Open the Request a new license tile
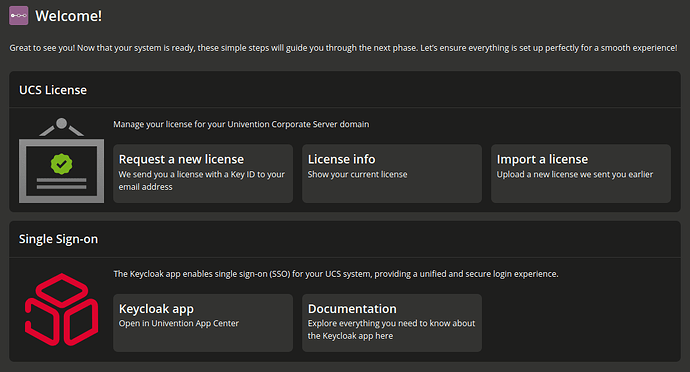The height and width of the screenshot is (372, 690). pyautogui.click(x=203, y=173)
